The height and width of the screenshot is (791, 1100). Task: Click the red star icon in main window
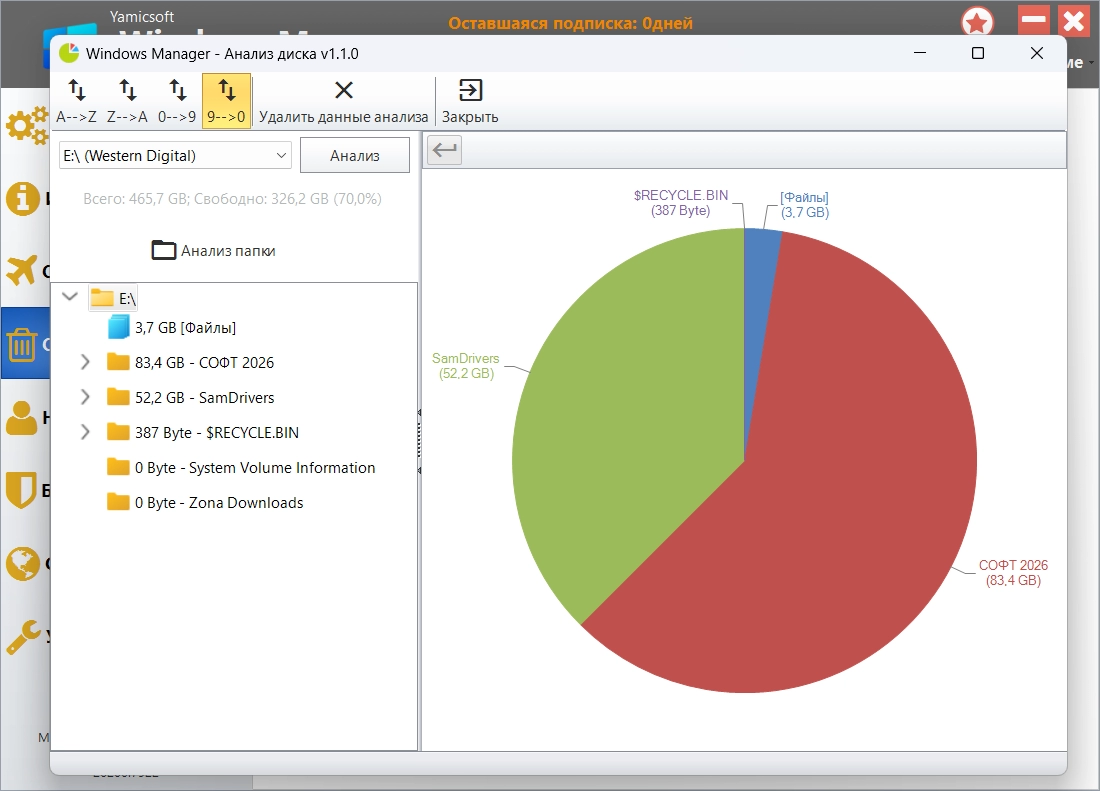tap(977, 21)
